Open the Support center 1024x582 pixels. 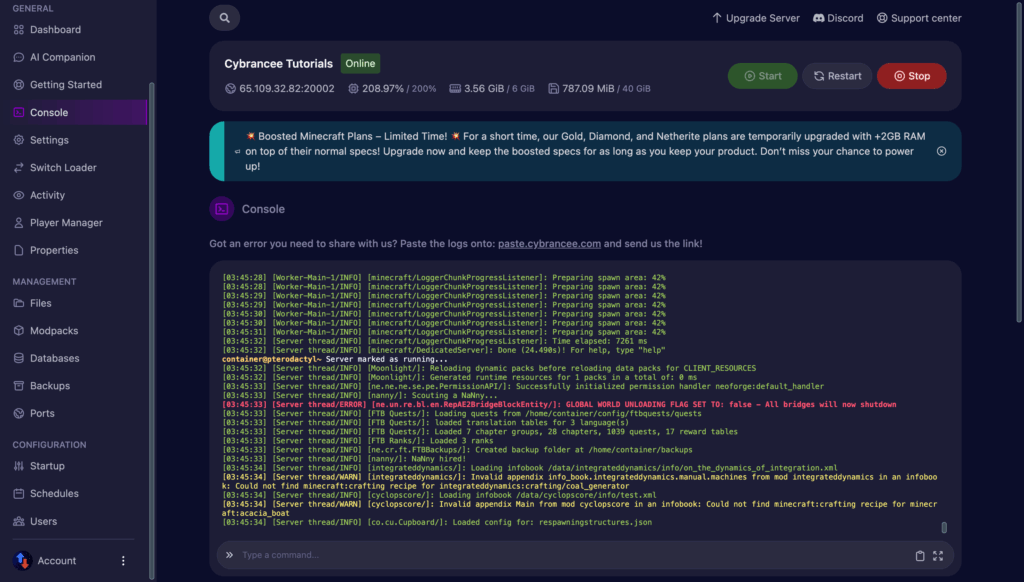tap(919, 18)
